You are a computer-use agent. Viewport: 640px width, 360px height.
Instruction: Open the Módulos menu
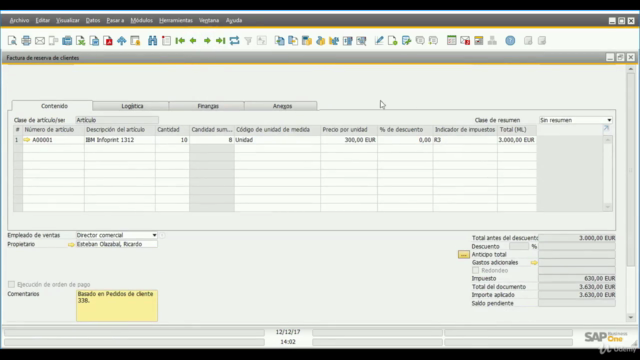(x=141, y=20)
